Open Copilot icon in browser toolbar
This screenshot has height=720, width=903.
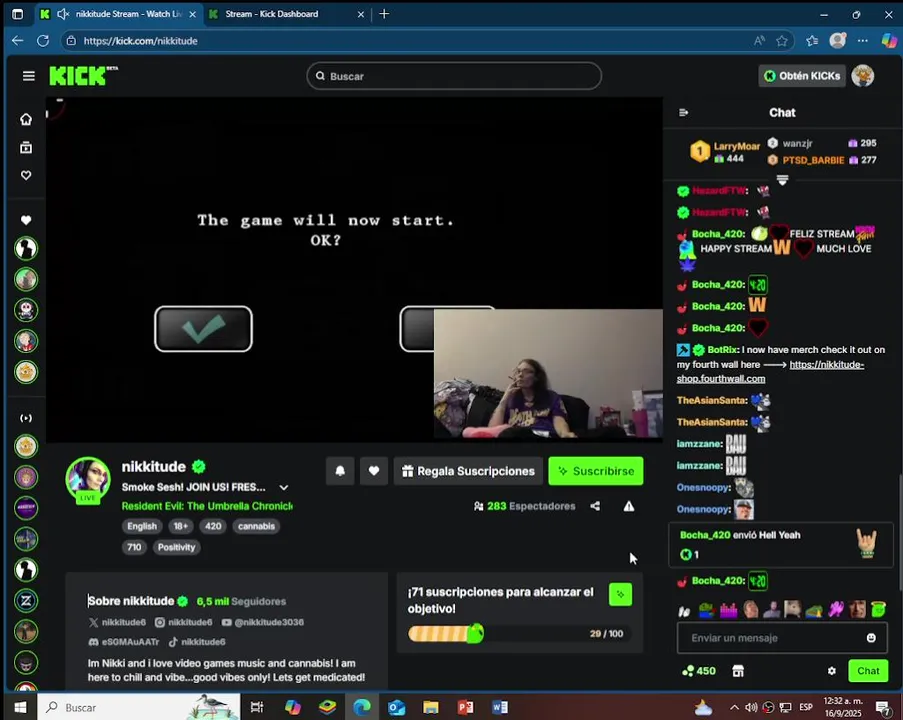(889, 40)
